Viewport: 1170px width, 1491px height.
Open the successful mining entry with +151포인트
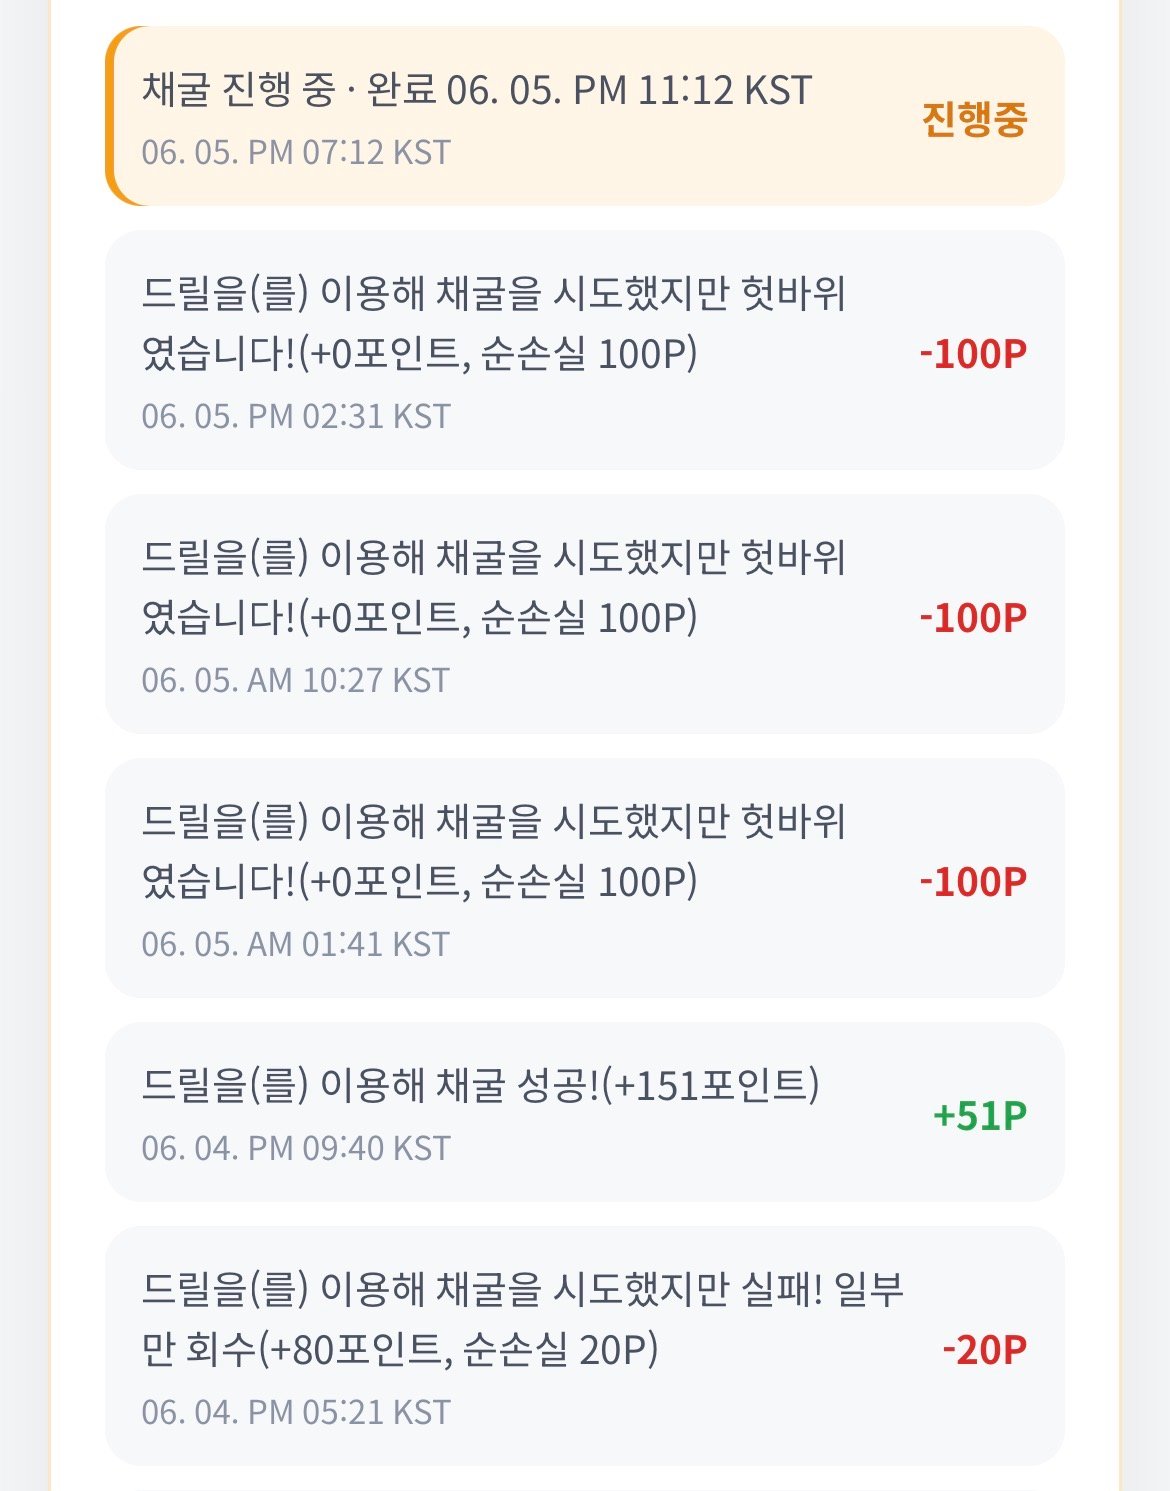(585, 1112)
